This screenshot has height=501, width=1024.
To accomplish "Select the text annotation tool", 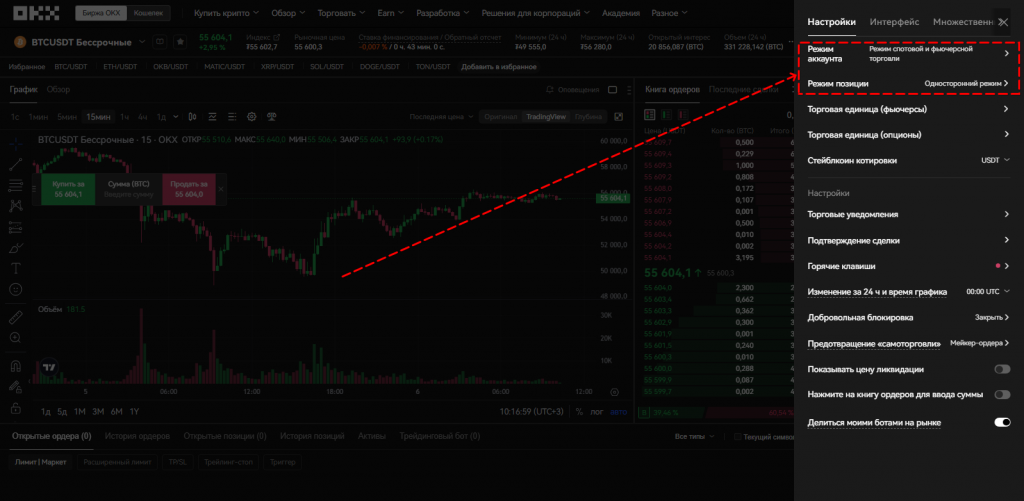I will tap(16, 268).
